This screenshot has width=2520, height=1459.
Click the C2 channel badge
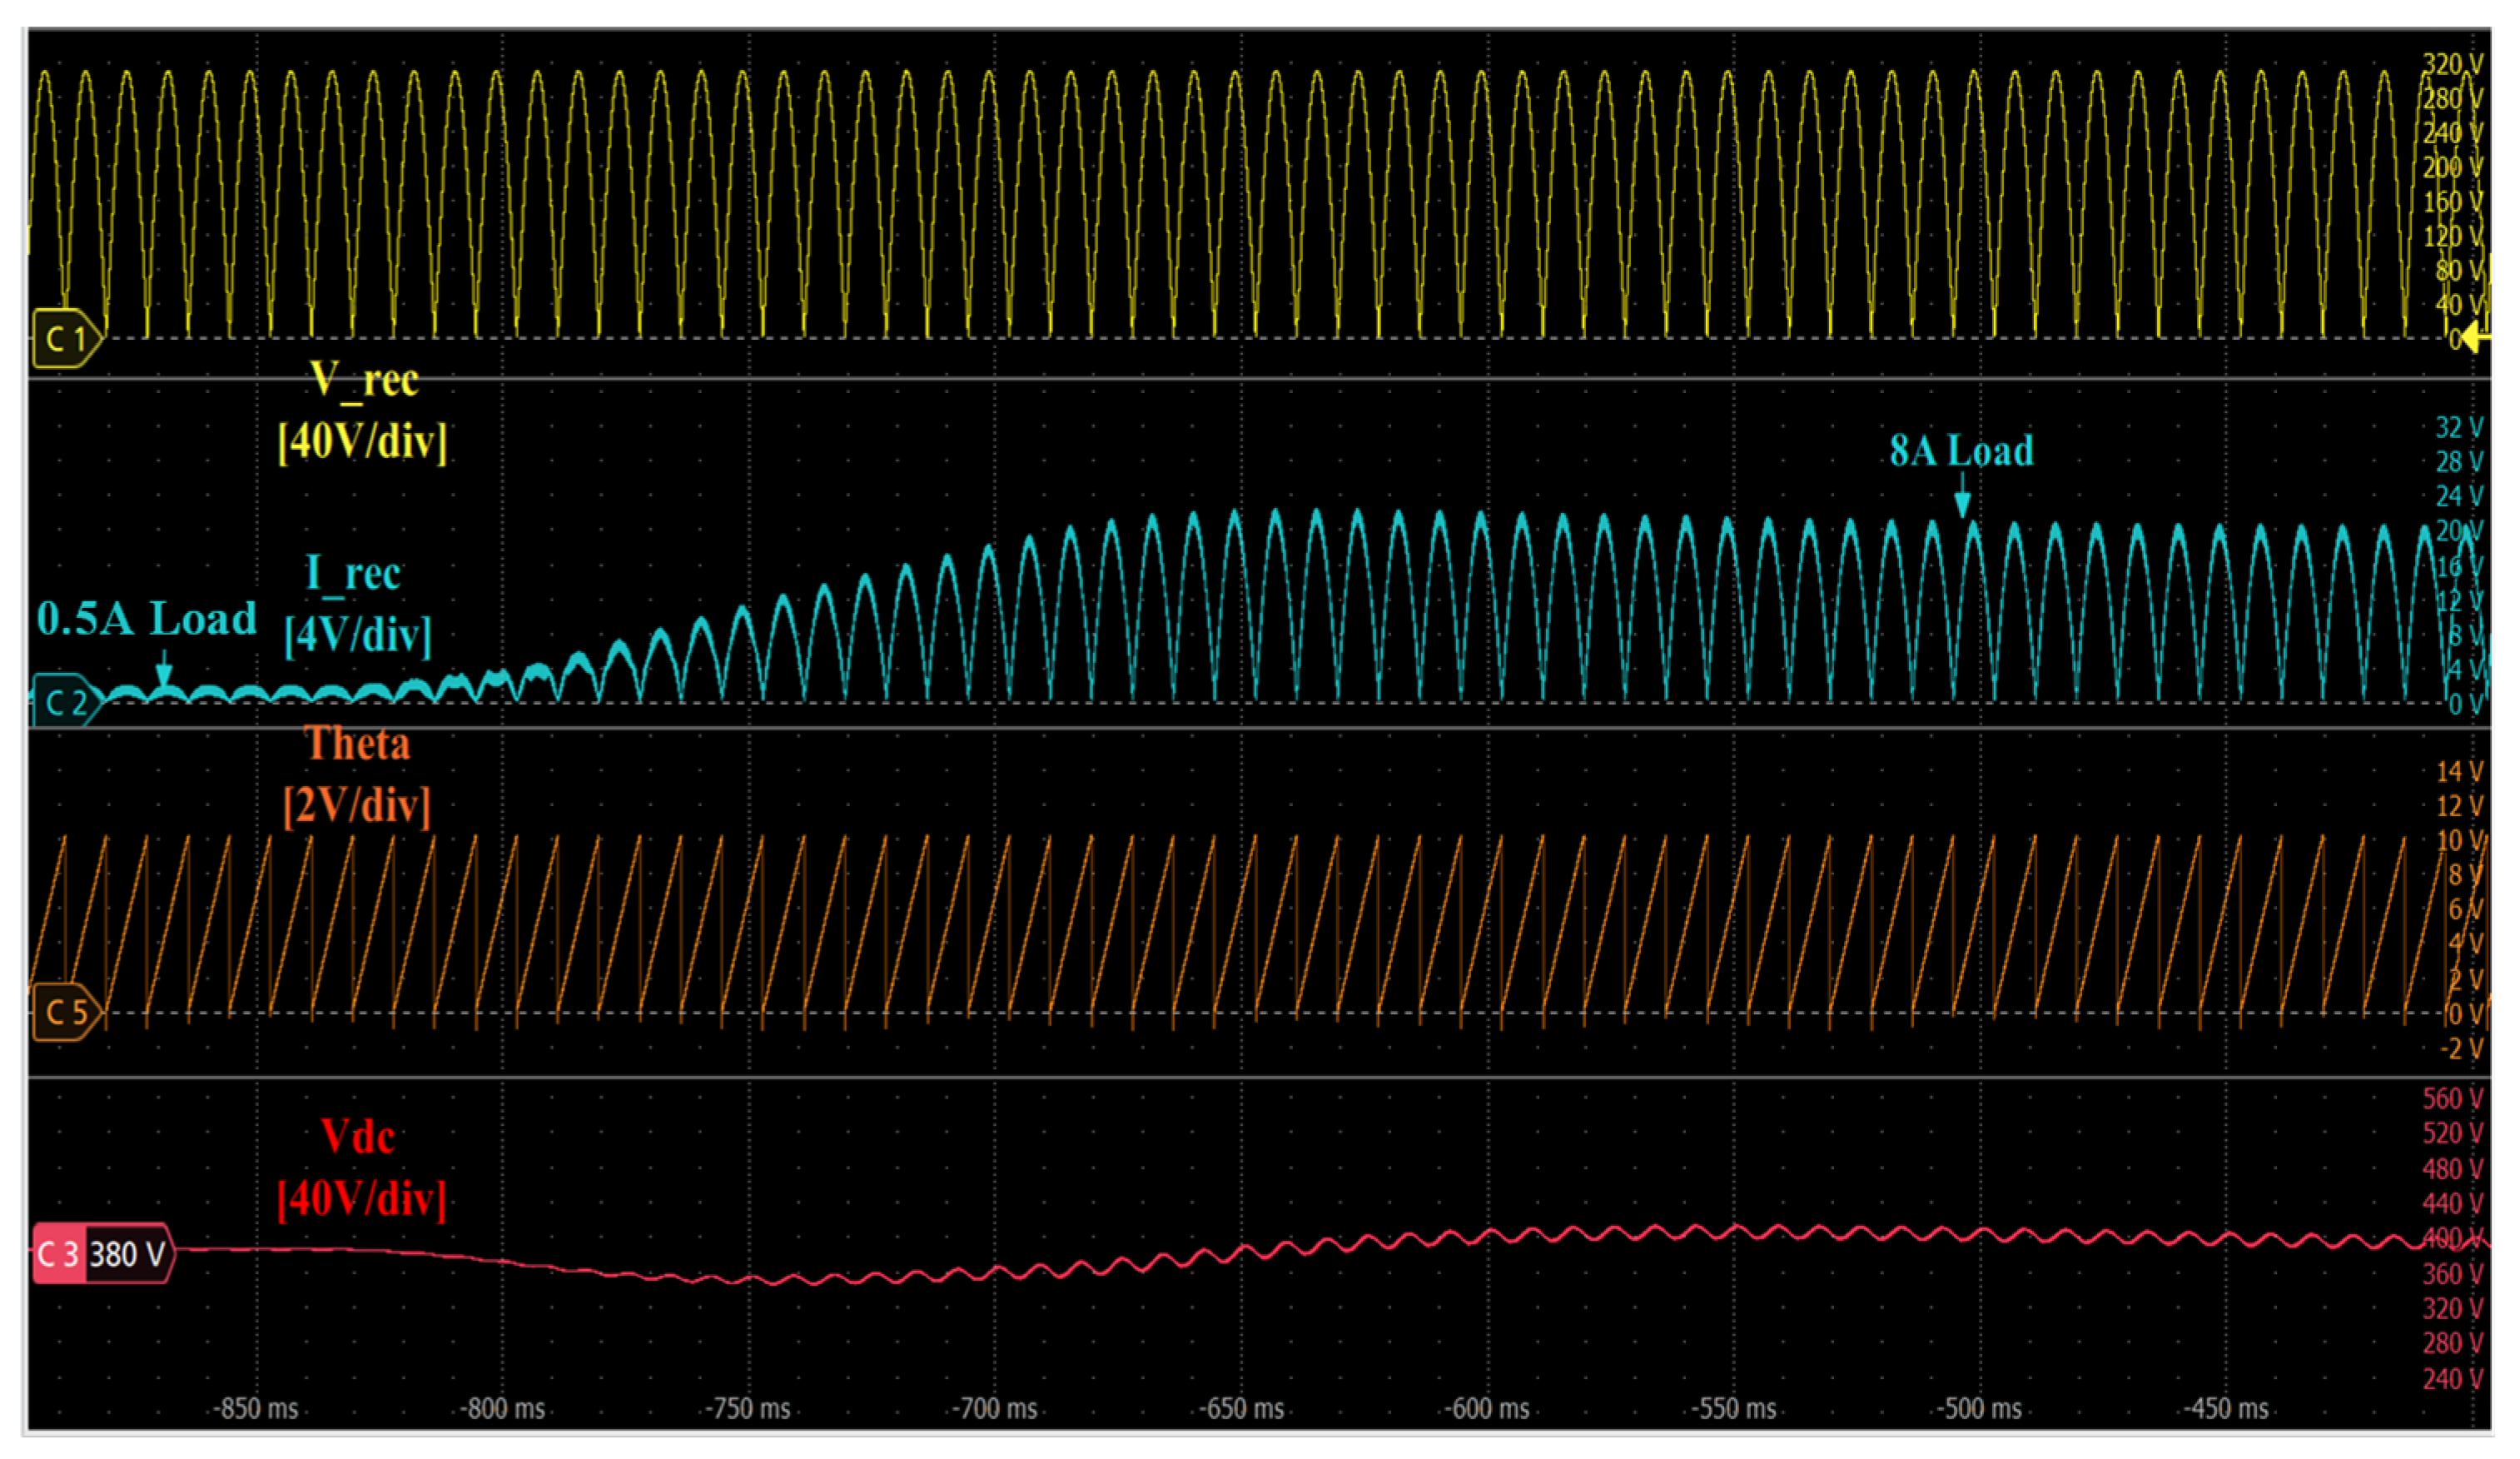[66, 701]
